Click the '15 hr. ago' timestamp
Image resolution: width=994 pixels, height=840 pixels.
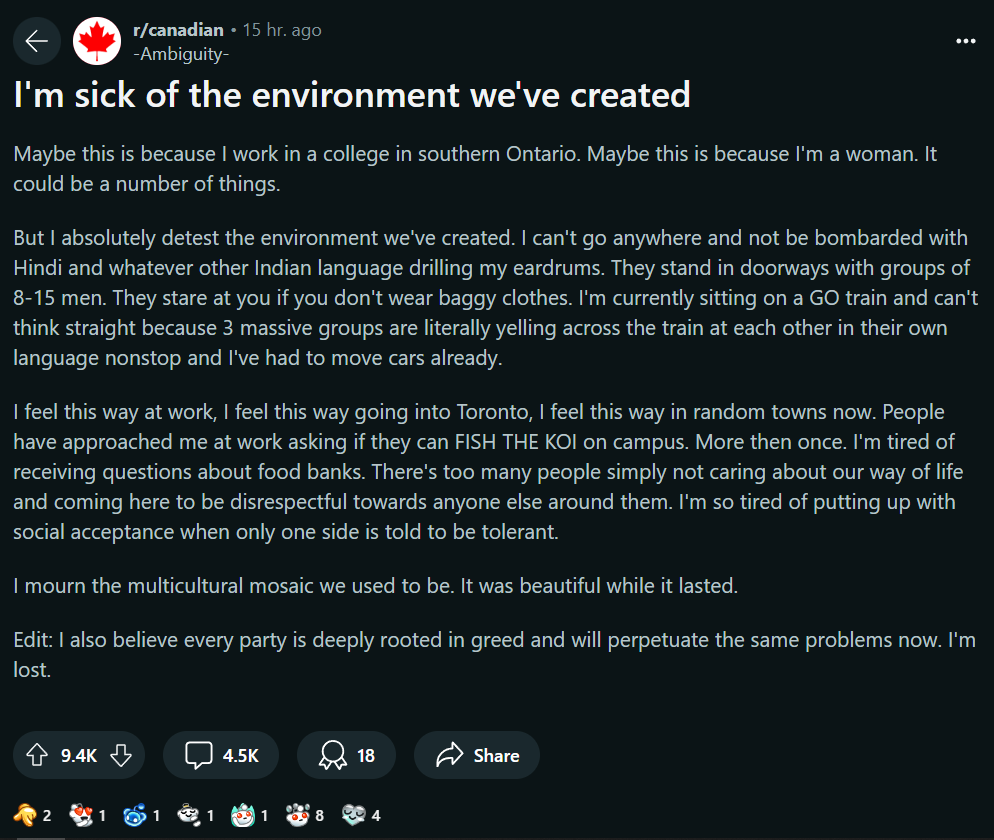click(x=281, y=30)
